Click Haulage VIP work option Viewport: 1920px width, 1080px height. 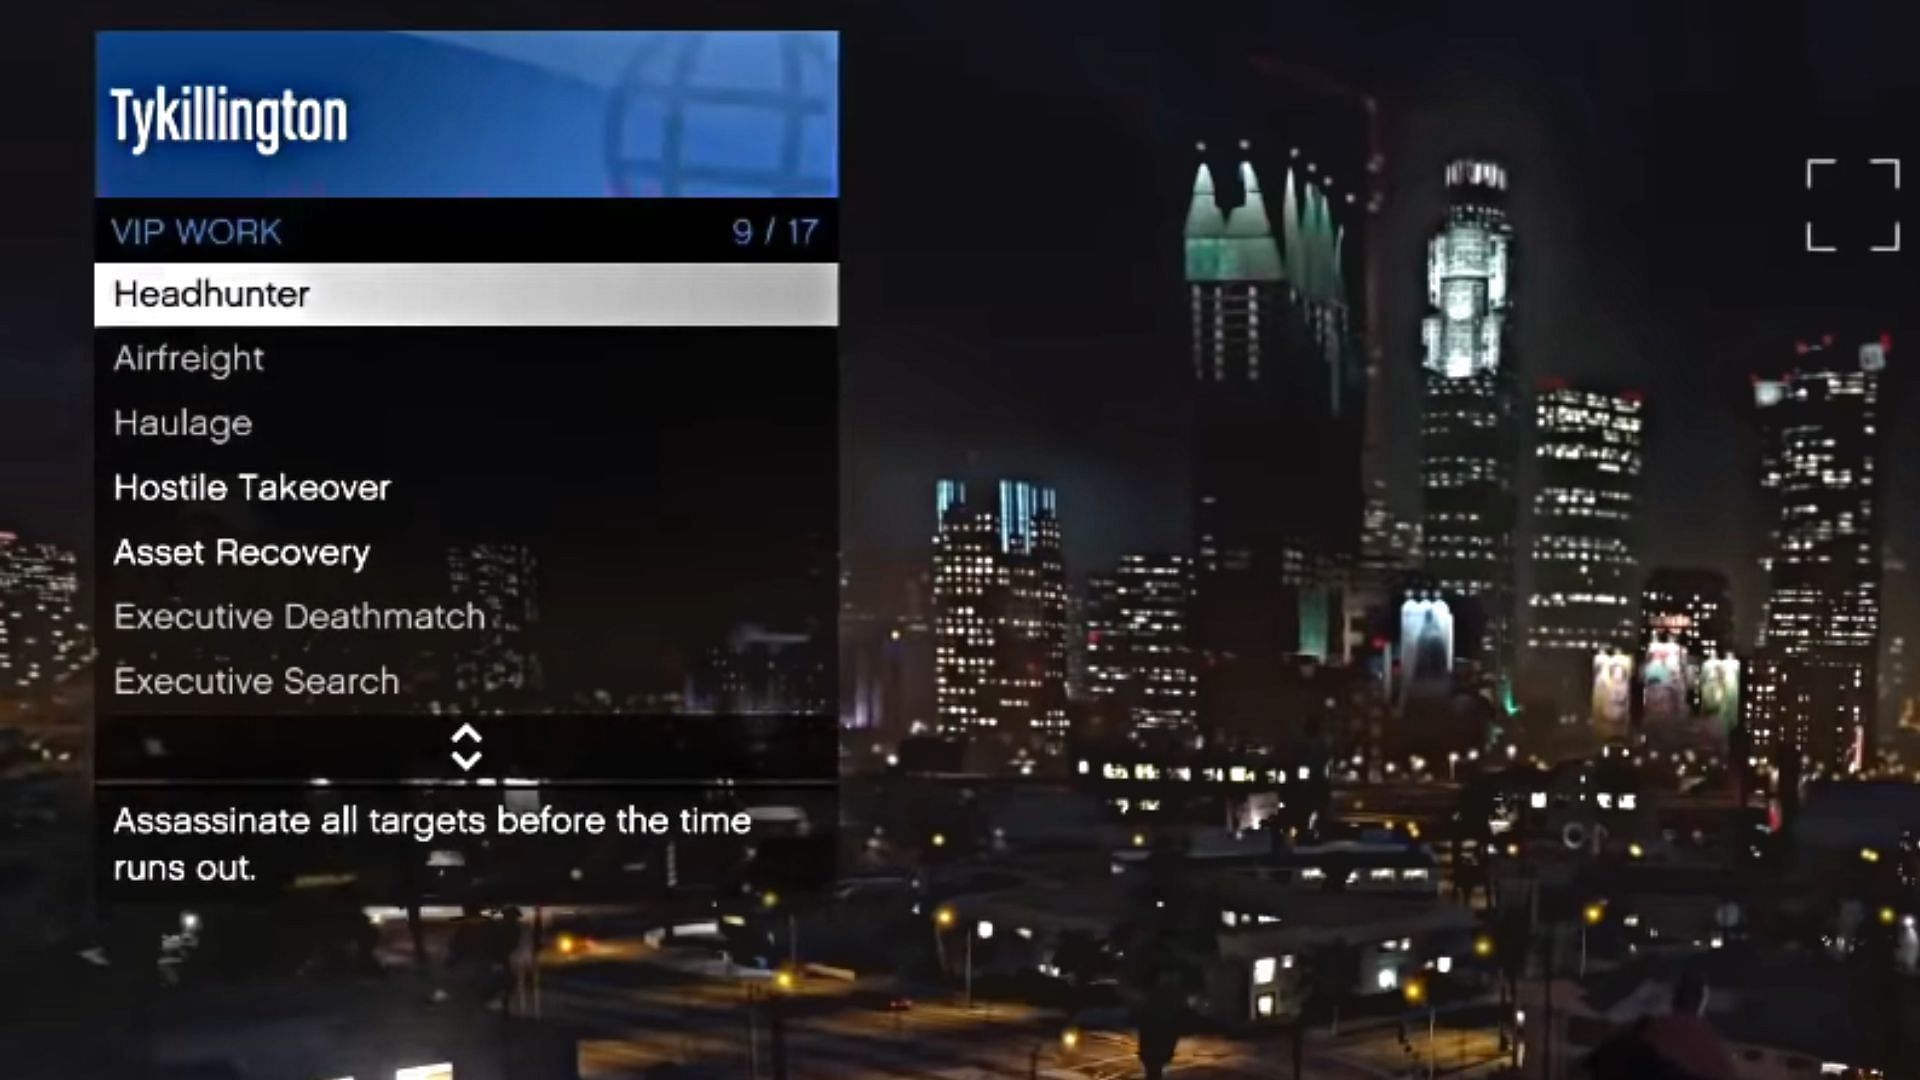(465, 422)
